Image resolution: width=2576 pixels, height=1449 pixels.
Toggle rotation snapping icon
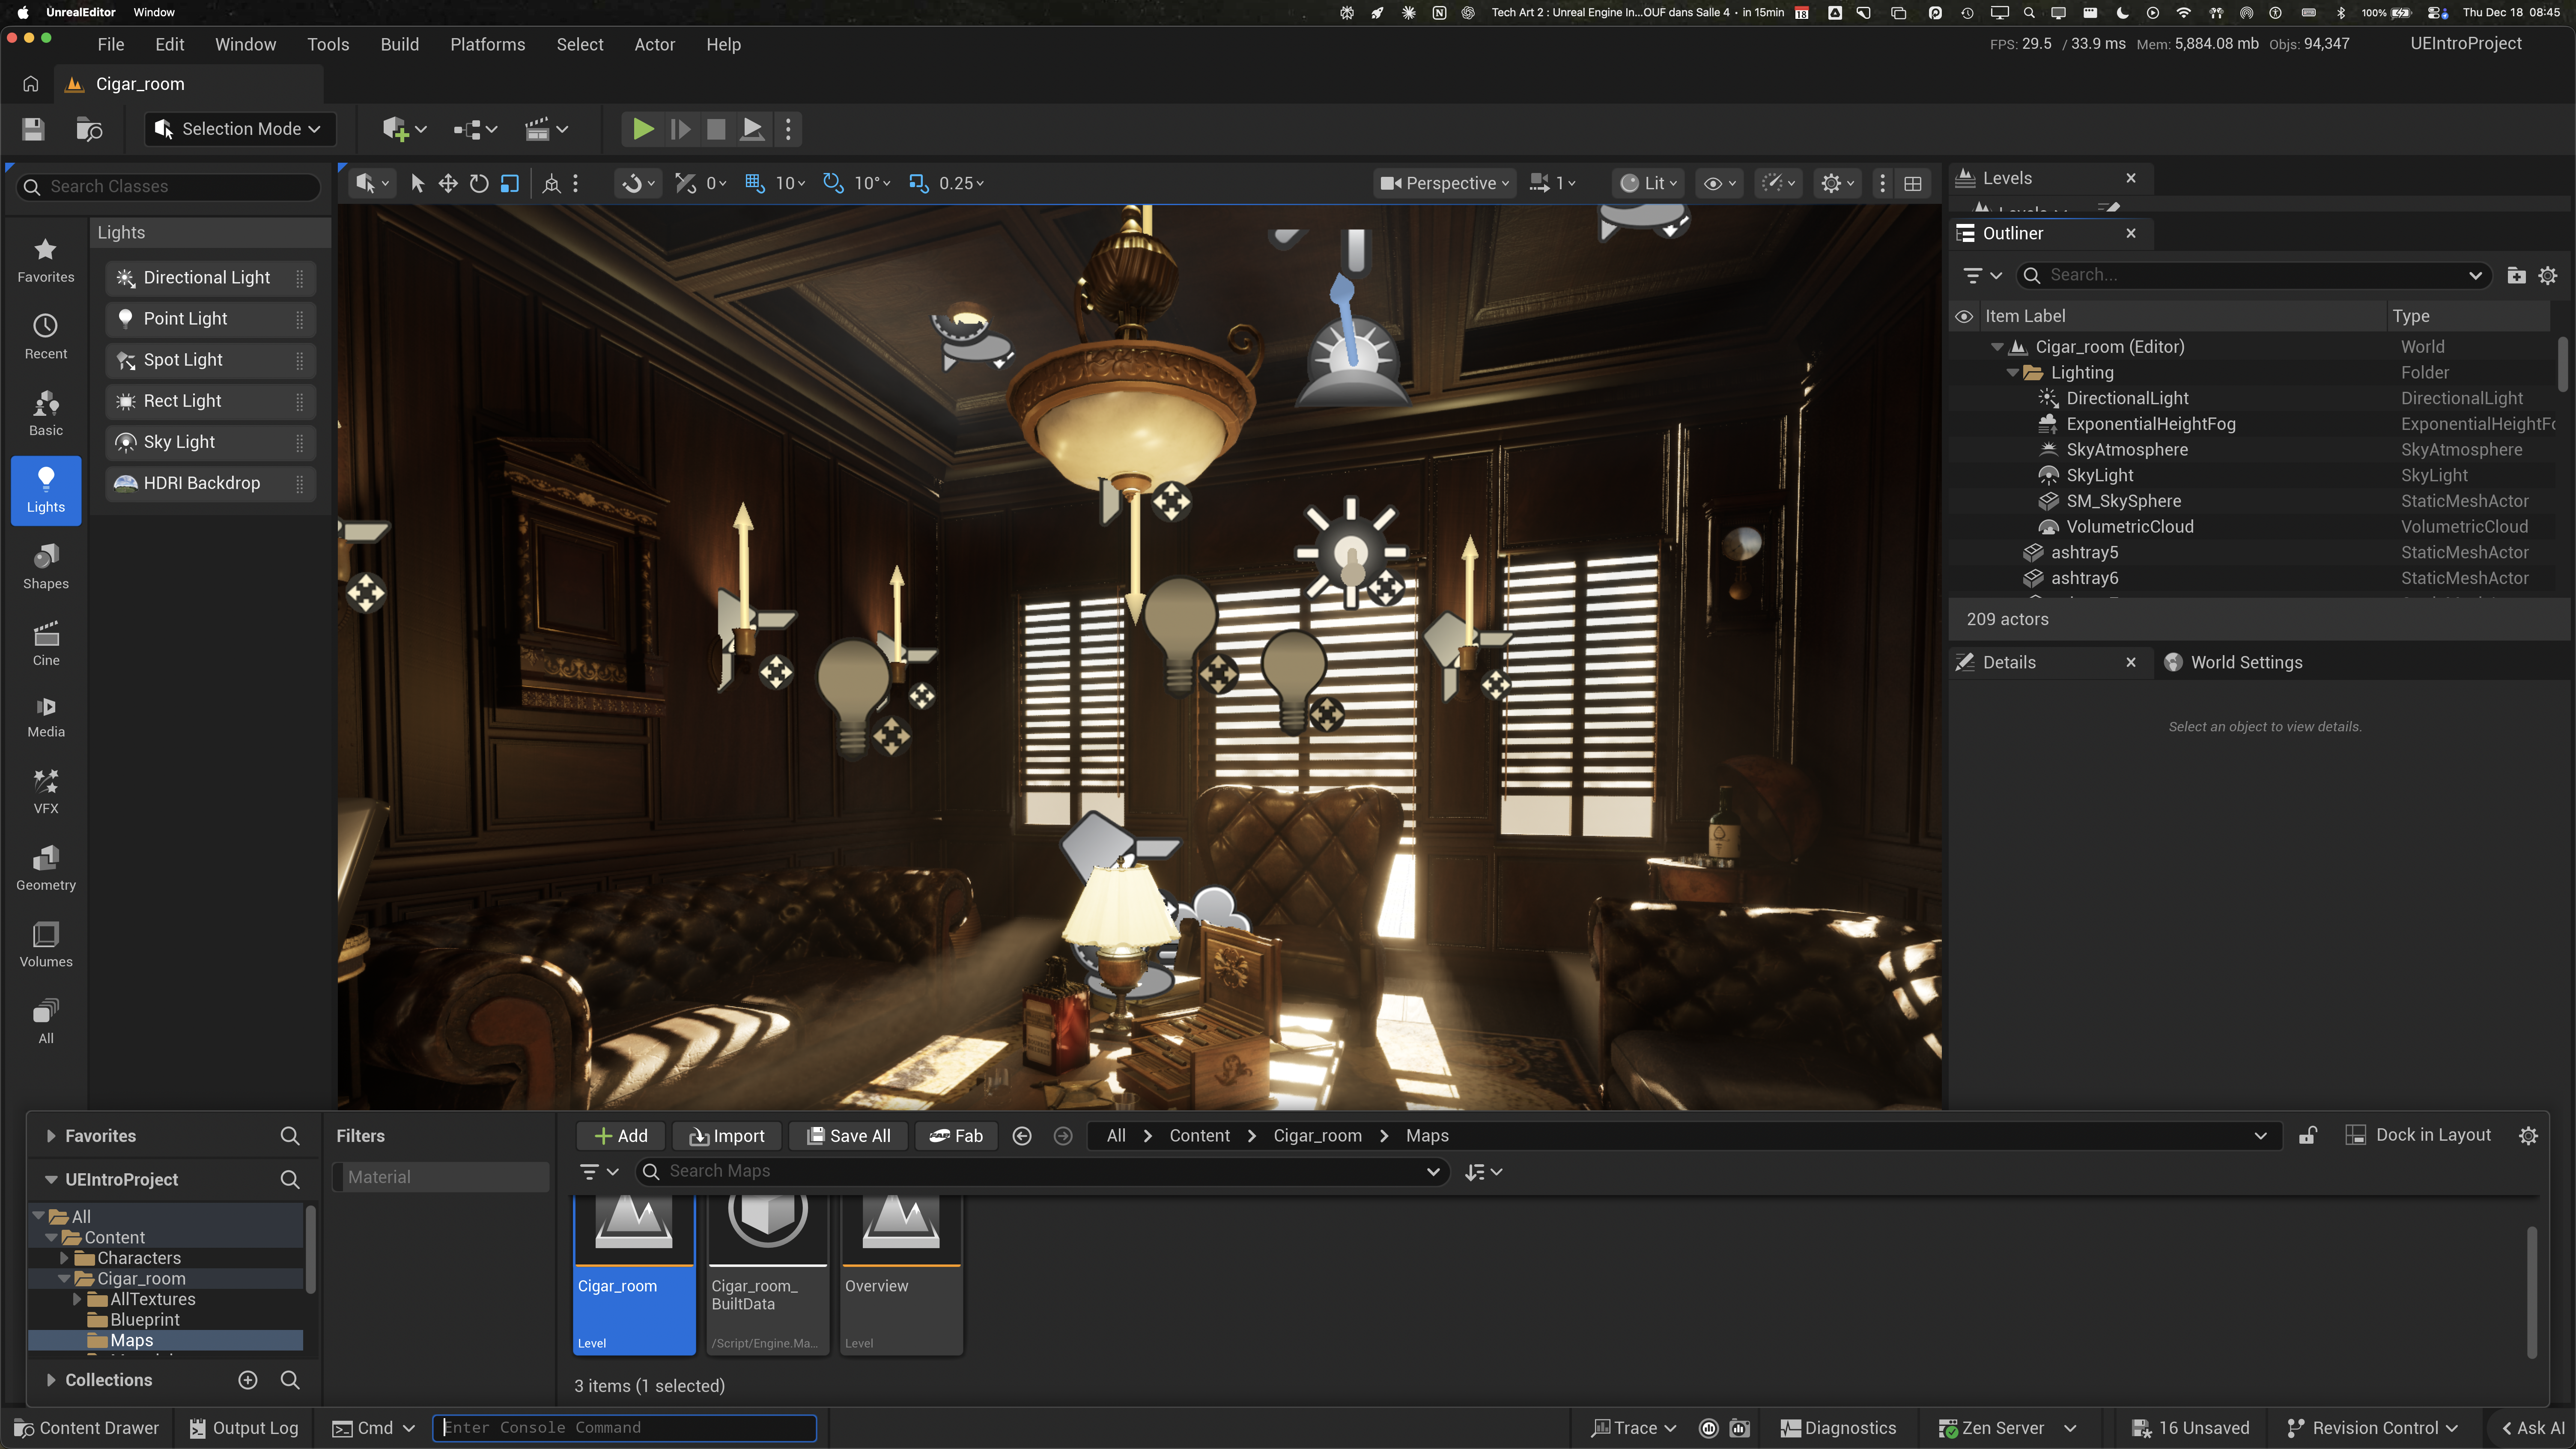[833, 183]
